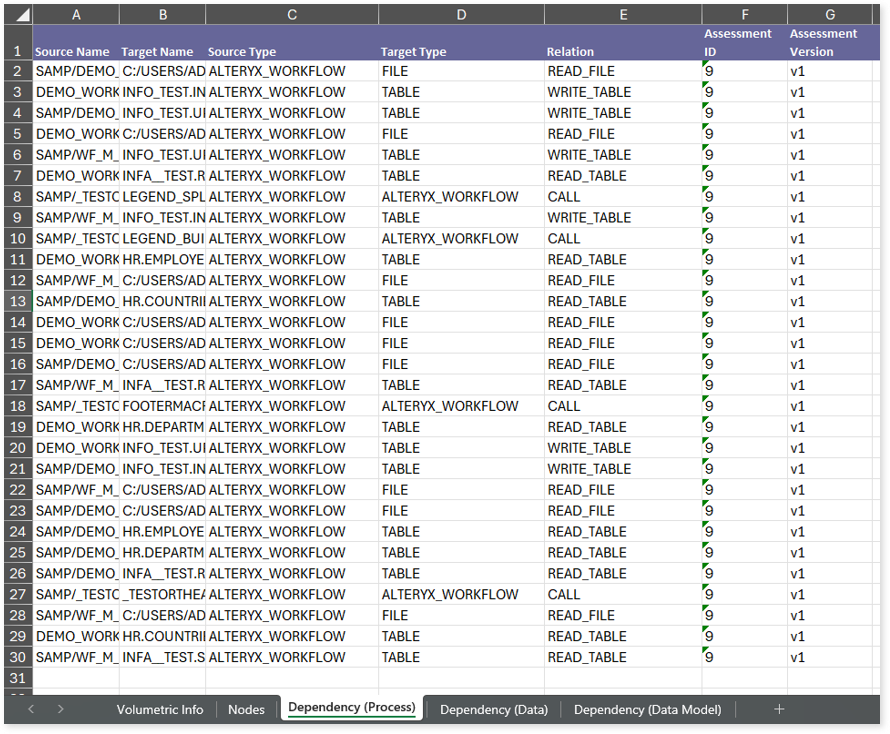Select column C header
890x734 pixels.
[292, 15]
